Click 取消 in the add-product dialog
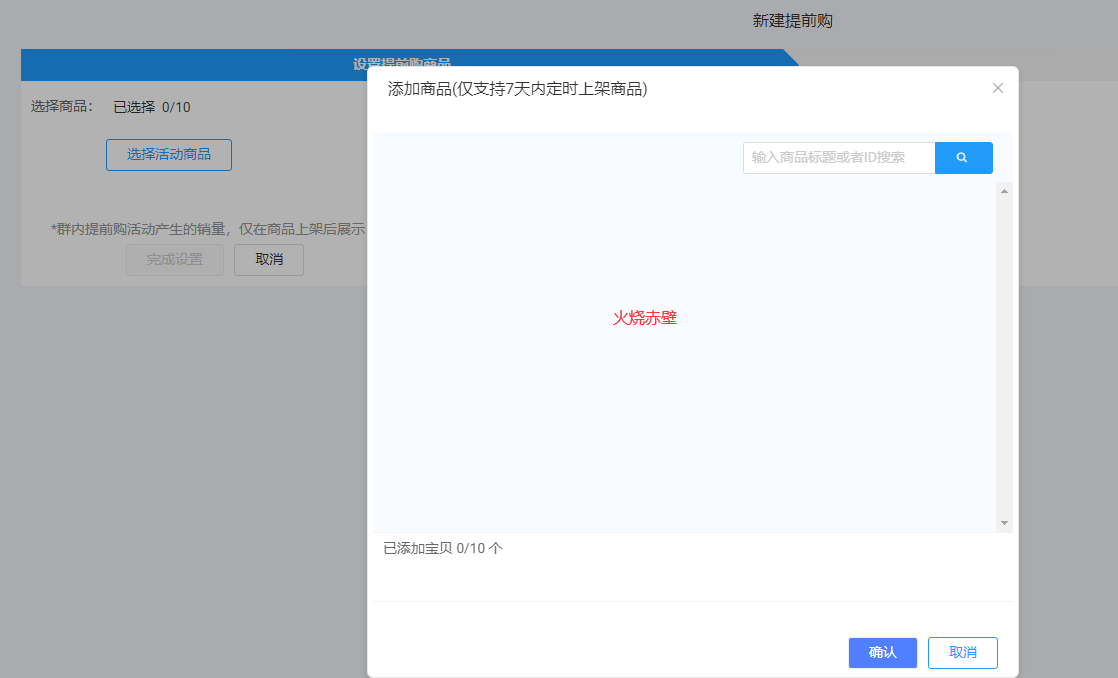 coord(963,652)
